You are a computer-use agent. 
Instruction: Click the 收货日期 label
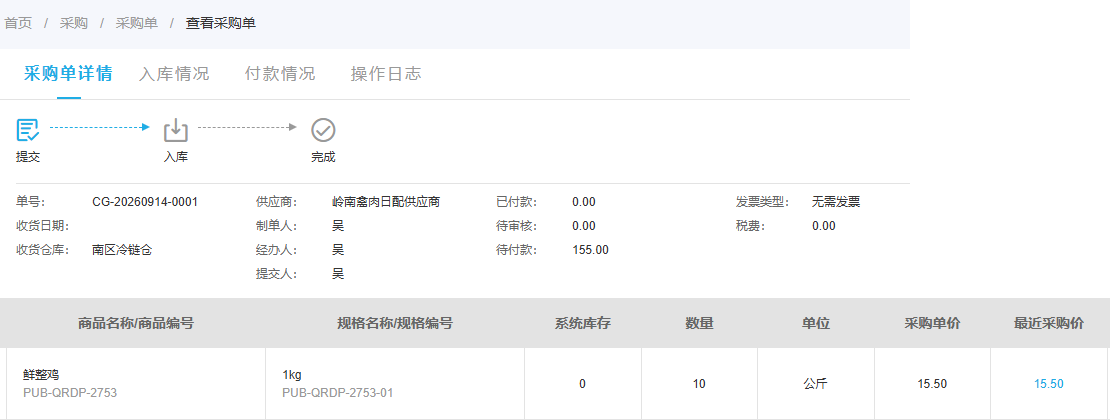coord(42,226)
